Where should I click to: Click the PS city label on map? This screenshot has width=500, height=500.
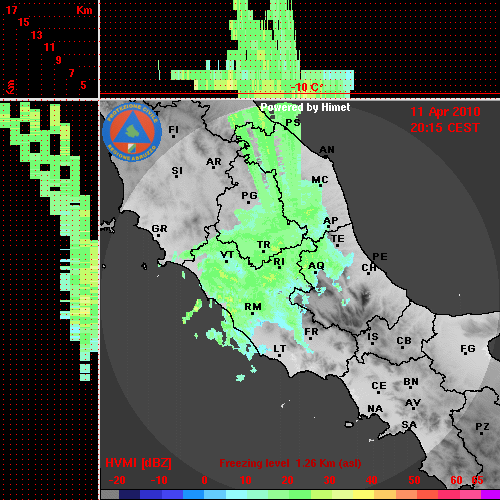click(293, 123)
